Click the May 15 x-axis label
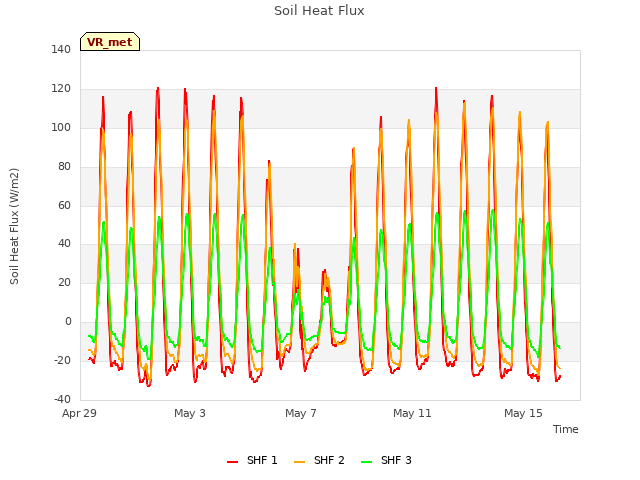This screenshot has height=480, width=640. tap(523, 413)
